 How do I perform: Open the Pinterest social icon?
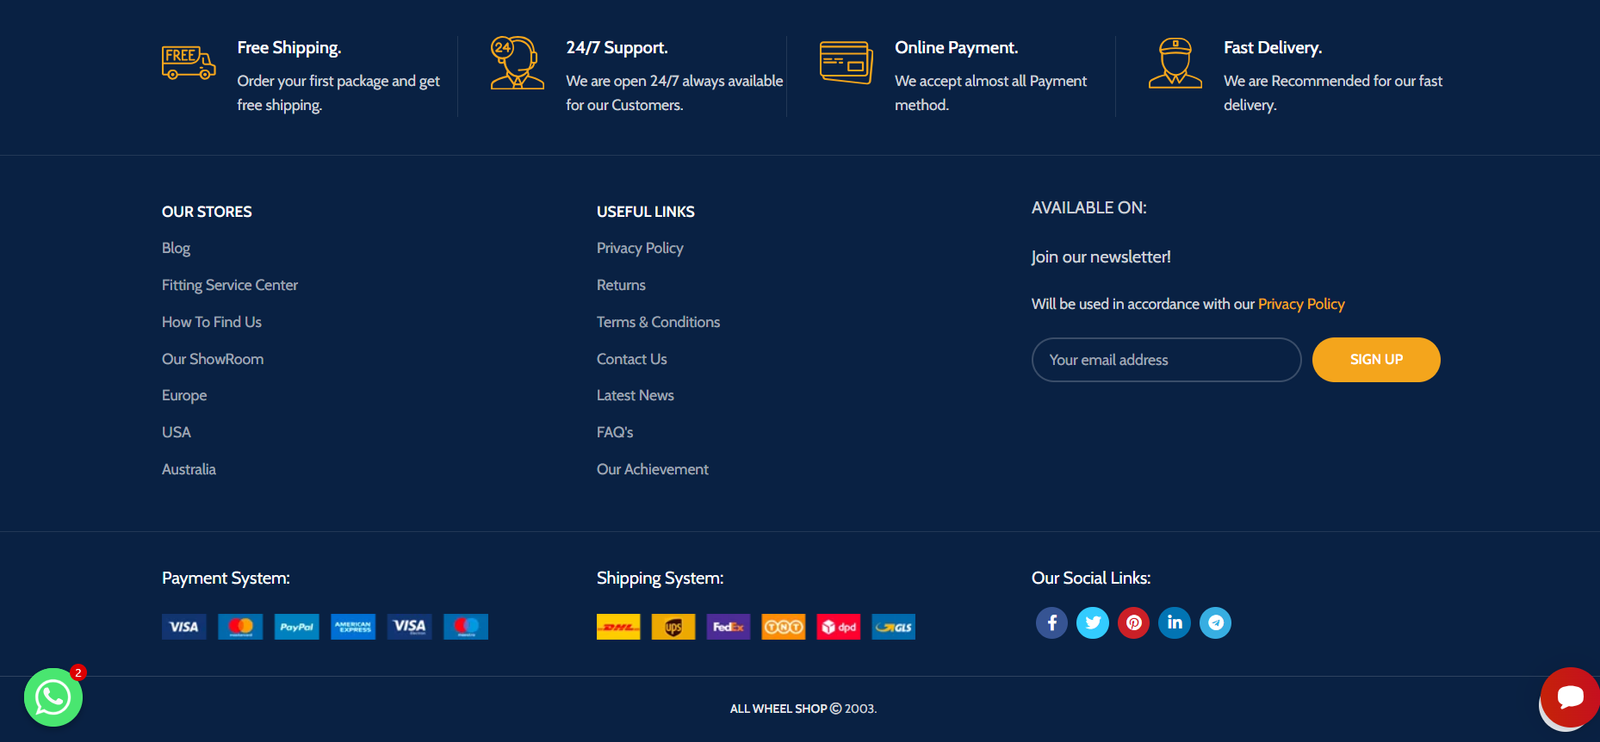(1133, 623)
